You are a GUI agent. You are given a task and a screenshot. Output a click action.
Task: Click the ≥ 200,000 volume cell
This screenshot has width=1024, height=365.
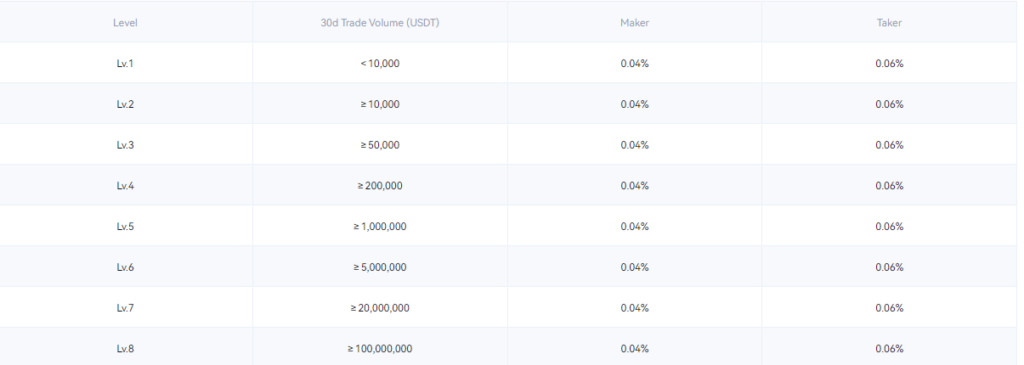(380, 186)
